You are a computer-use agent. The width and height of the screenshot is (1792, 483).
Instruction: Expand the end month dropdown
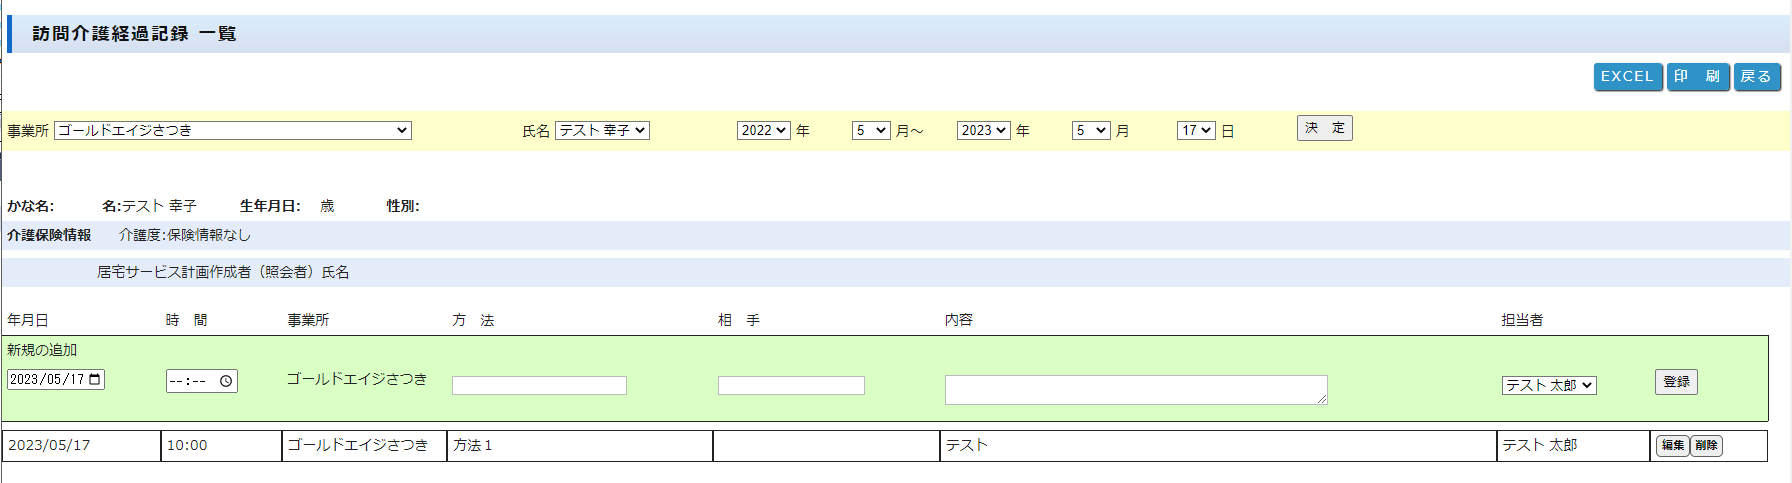(1090, 131)
